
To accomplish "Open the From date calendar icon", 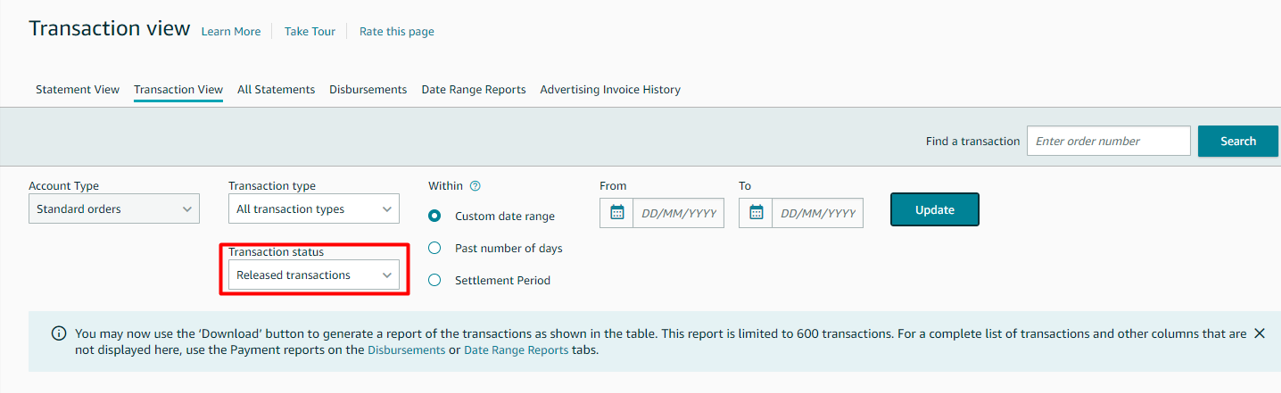I will pos(617,212).
